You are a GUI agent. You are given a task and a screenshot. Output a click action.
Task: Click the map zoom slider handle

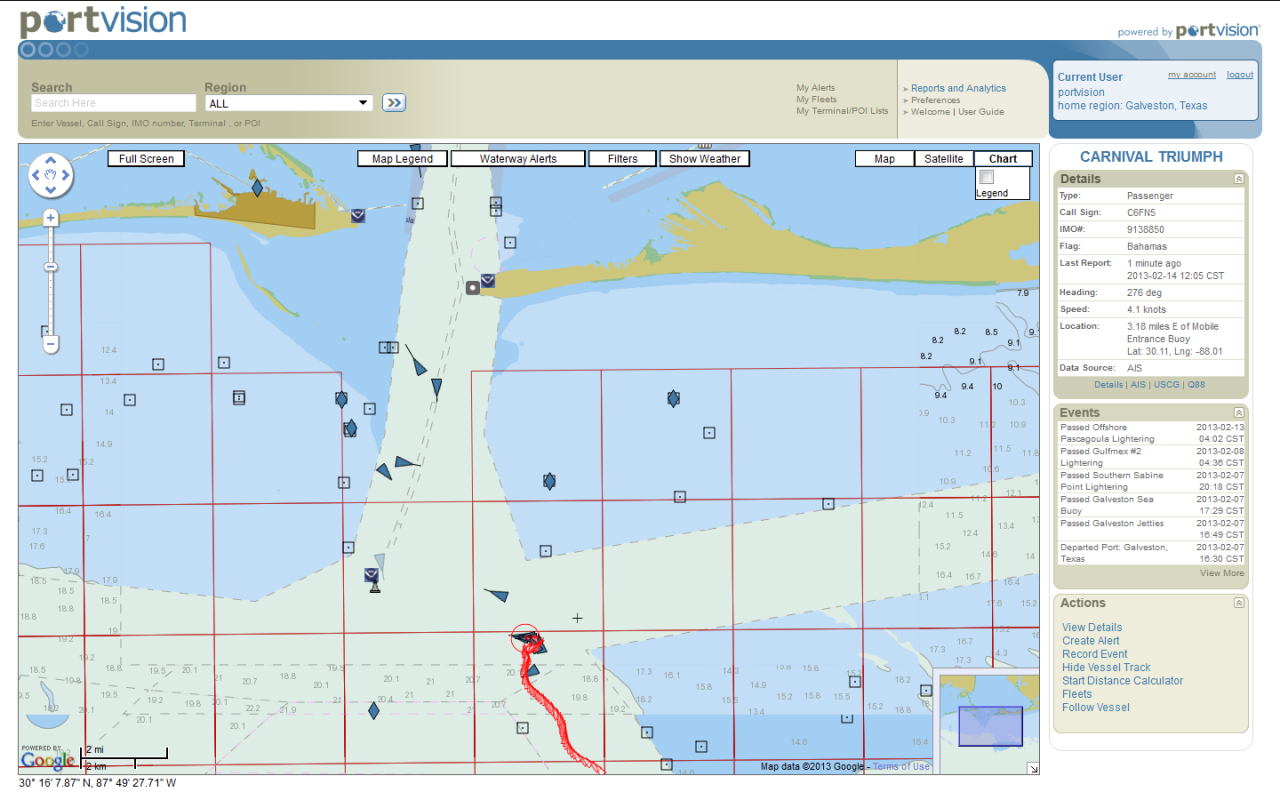point(51,267)
